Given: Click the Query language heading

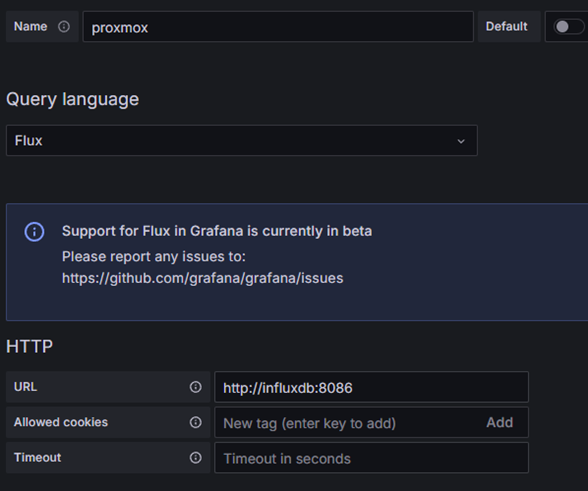Looking at the screenshot, I should 73,99.
